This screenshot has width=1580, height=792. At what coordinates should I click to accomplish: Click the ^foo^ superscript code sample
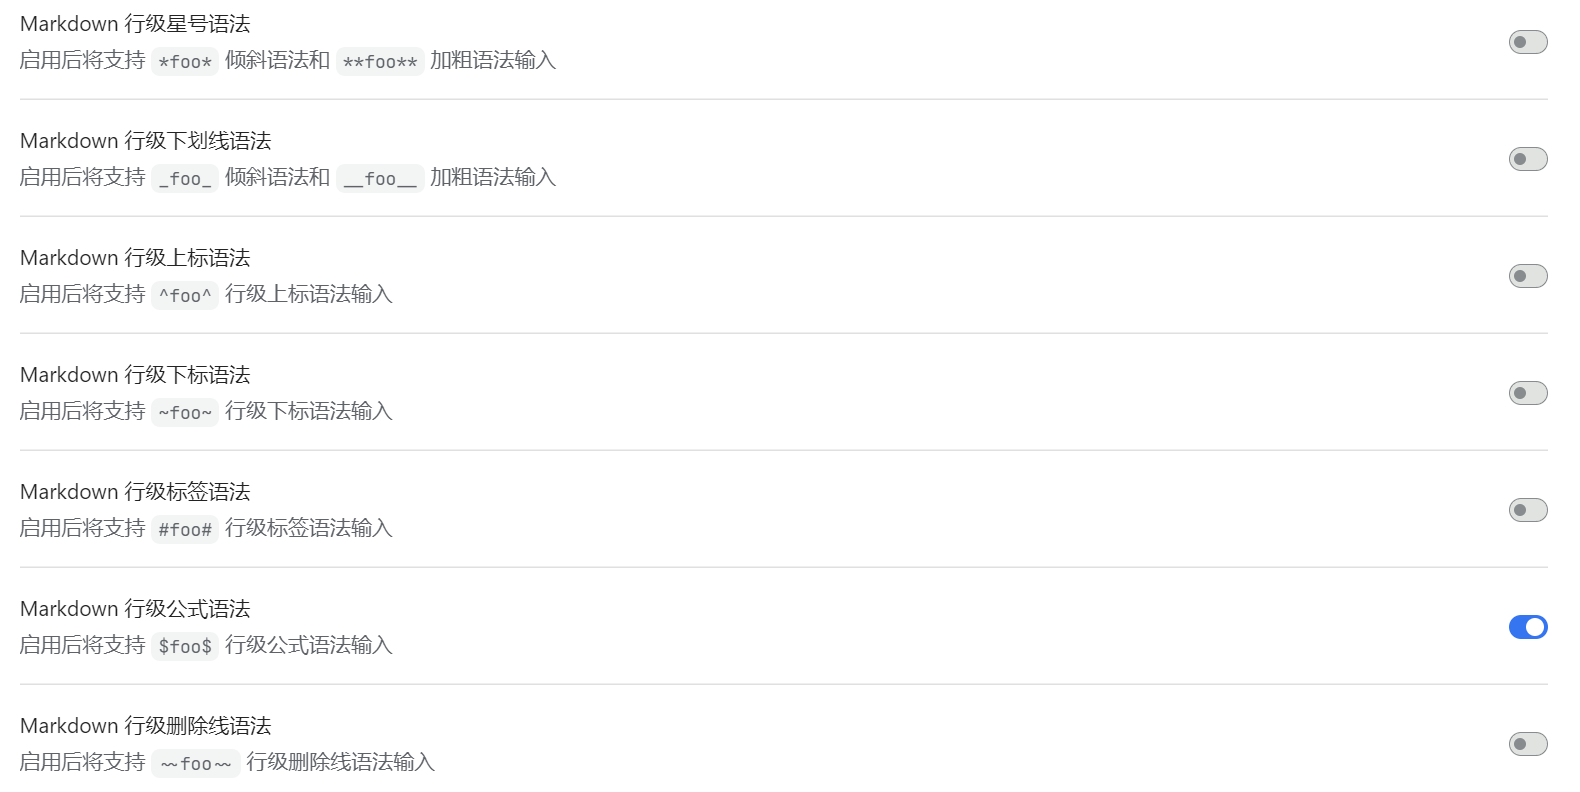coord(185,296)
